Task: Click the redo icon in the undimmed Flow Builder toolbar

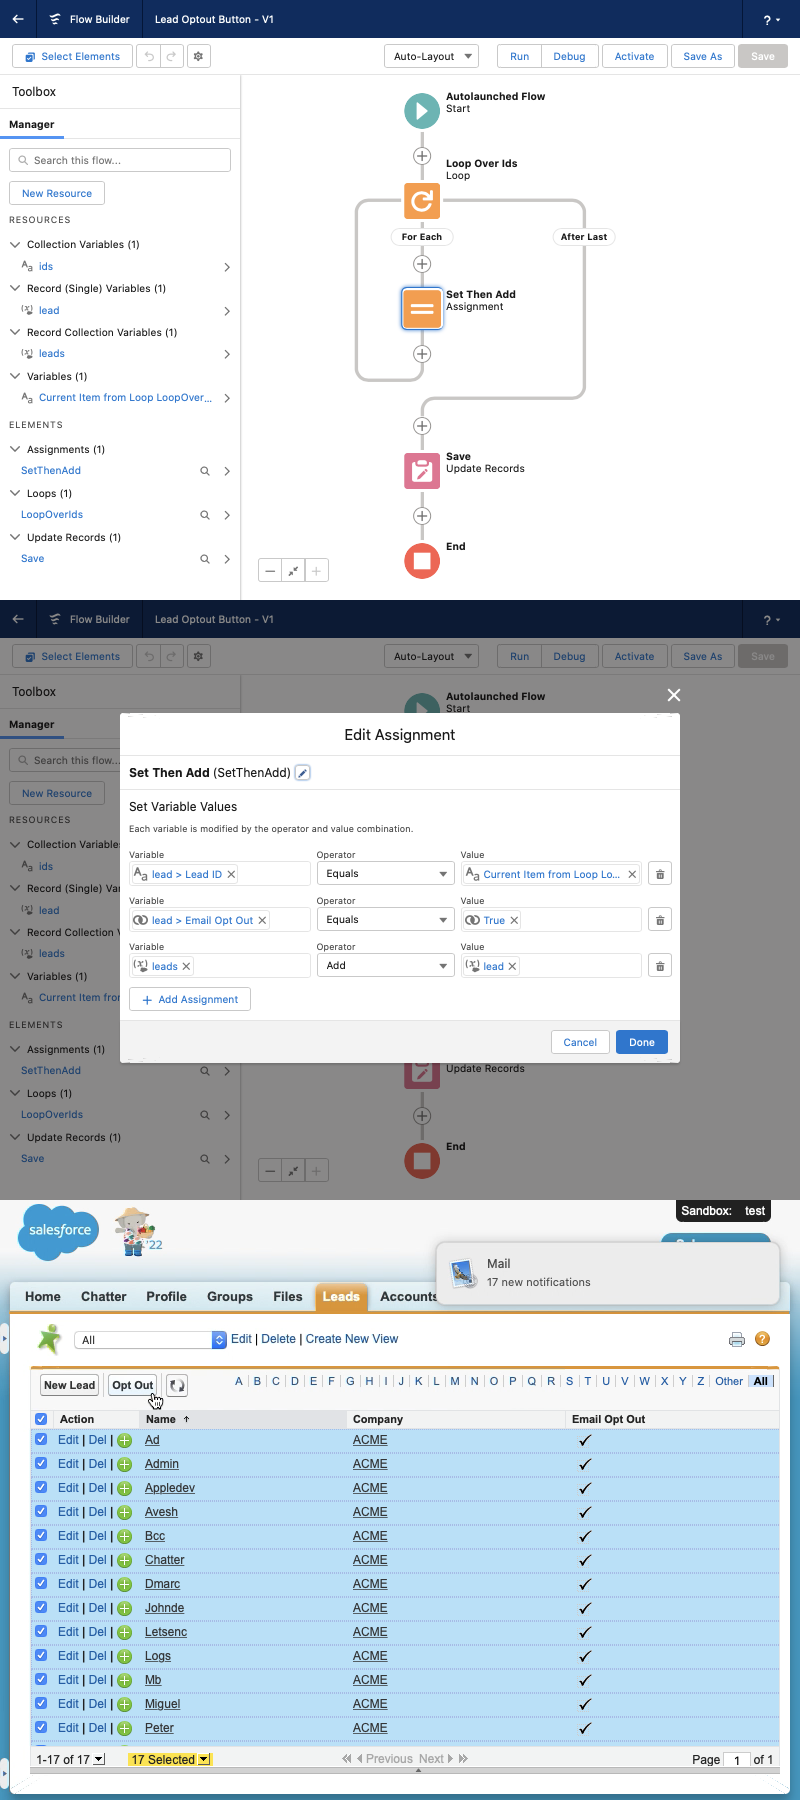Action: coord(171,57)
